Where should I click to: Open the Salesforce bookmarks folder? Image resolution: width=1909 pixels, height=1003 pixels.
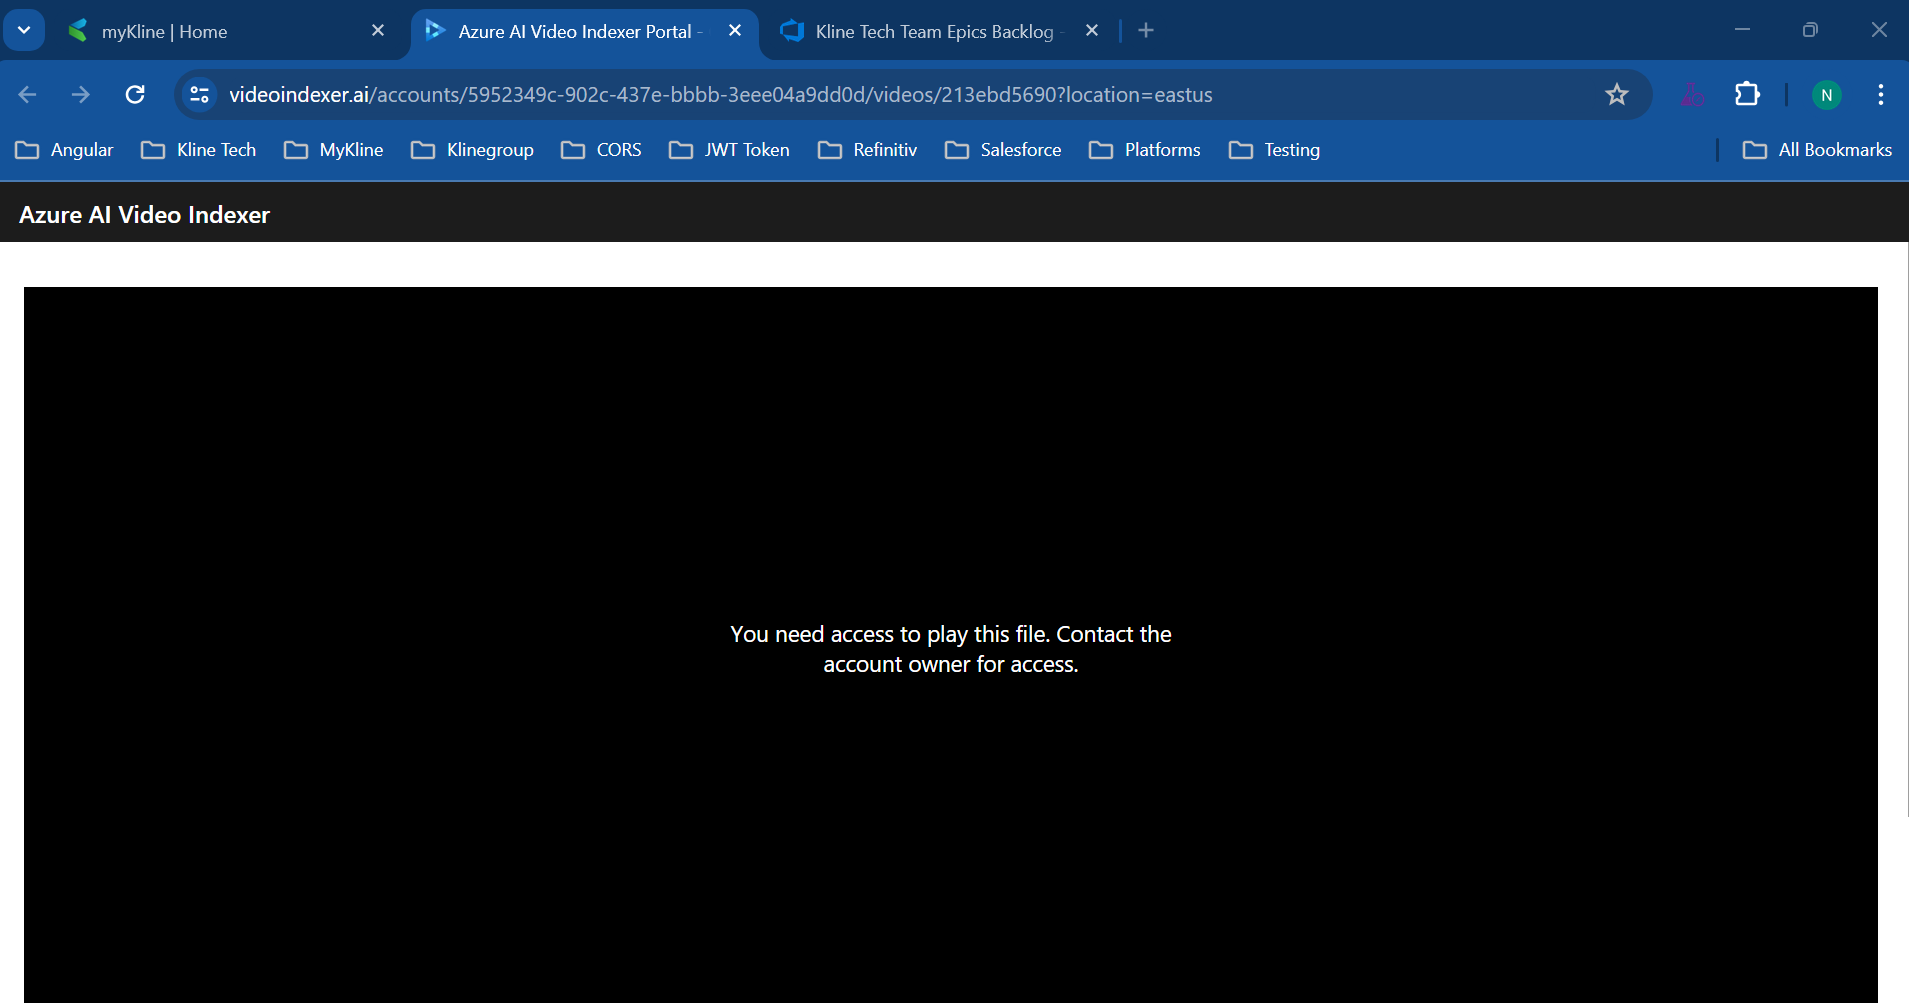click(1004, 150)
